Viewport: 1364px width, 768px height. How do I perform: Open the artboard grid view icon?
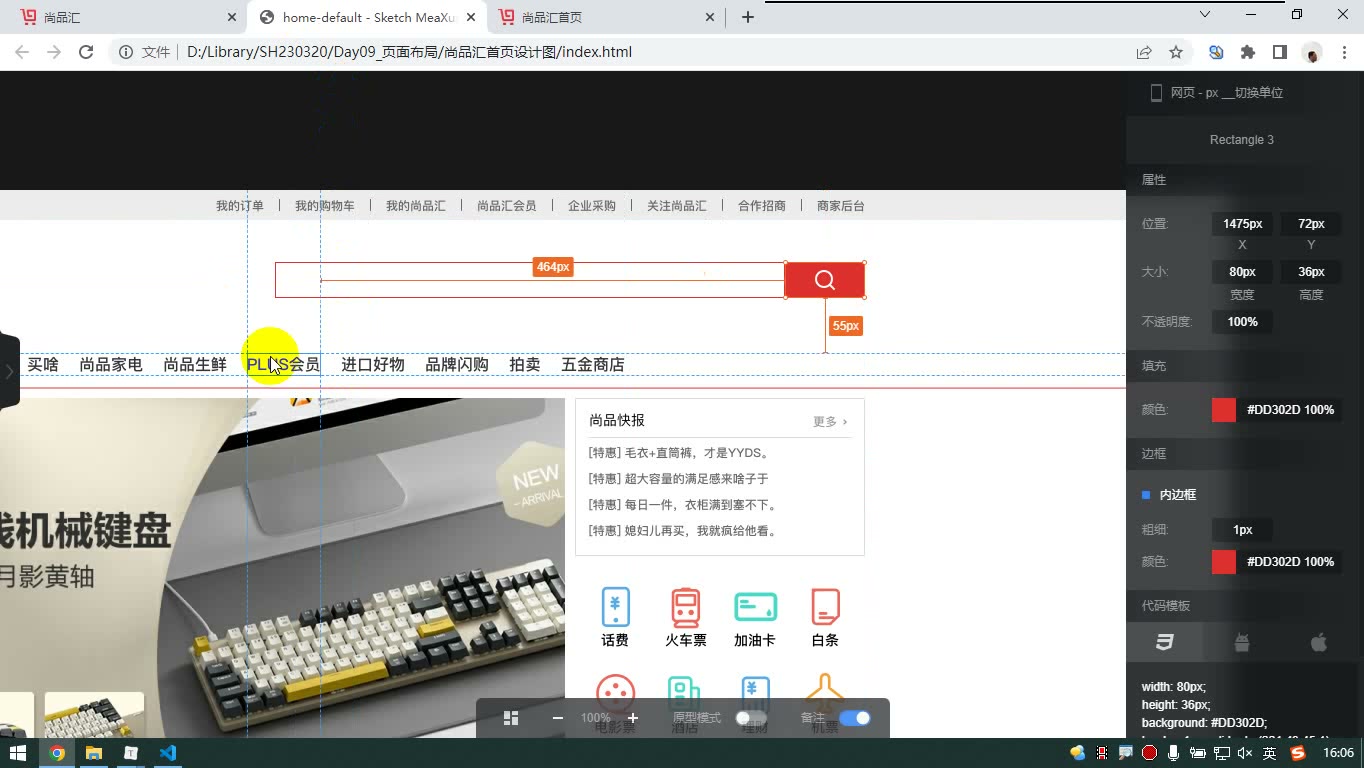(511, 718)
